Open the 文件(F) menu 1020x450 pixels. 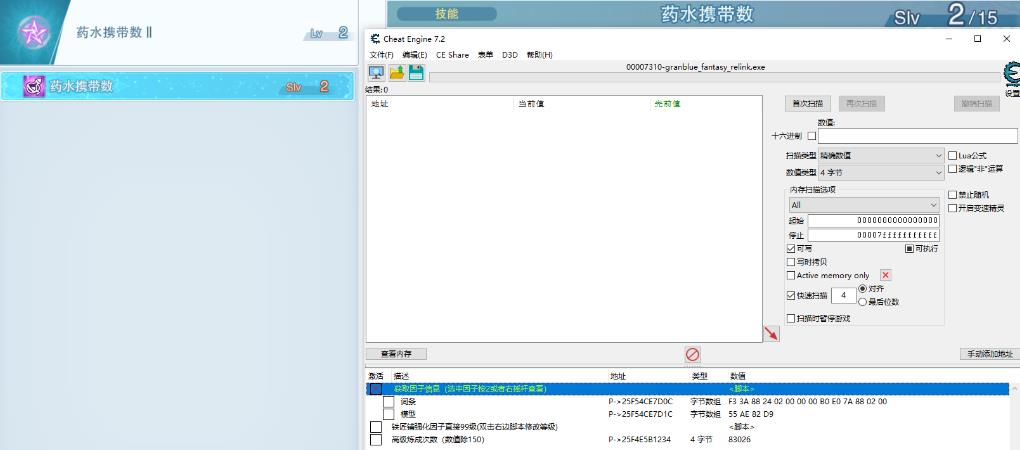click(x=381, y=55)
